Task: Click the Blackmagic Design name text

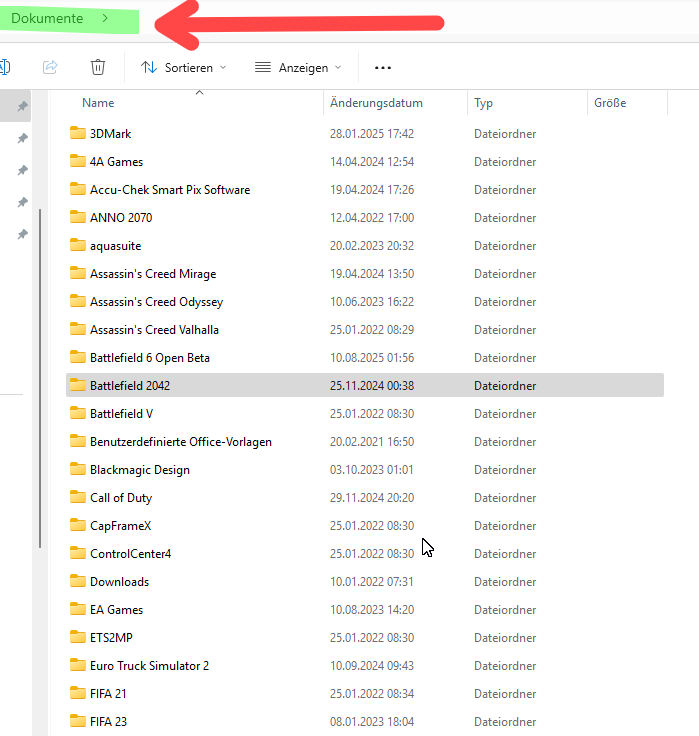Action: coord(140,470)
